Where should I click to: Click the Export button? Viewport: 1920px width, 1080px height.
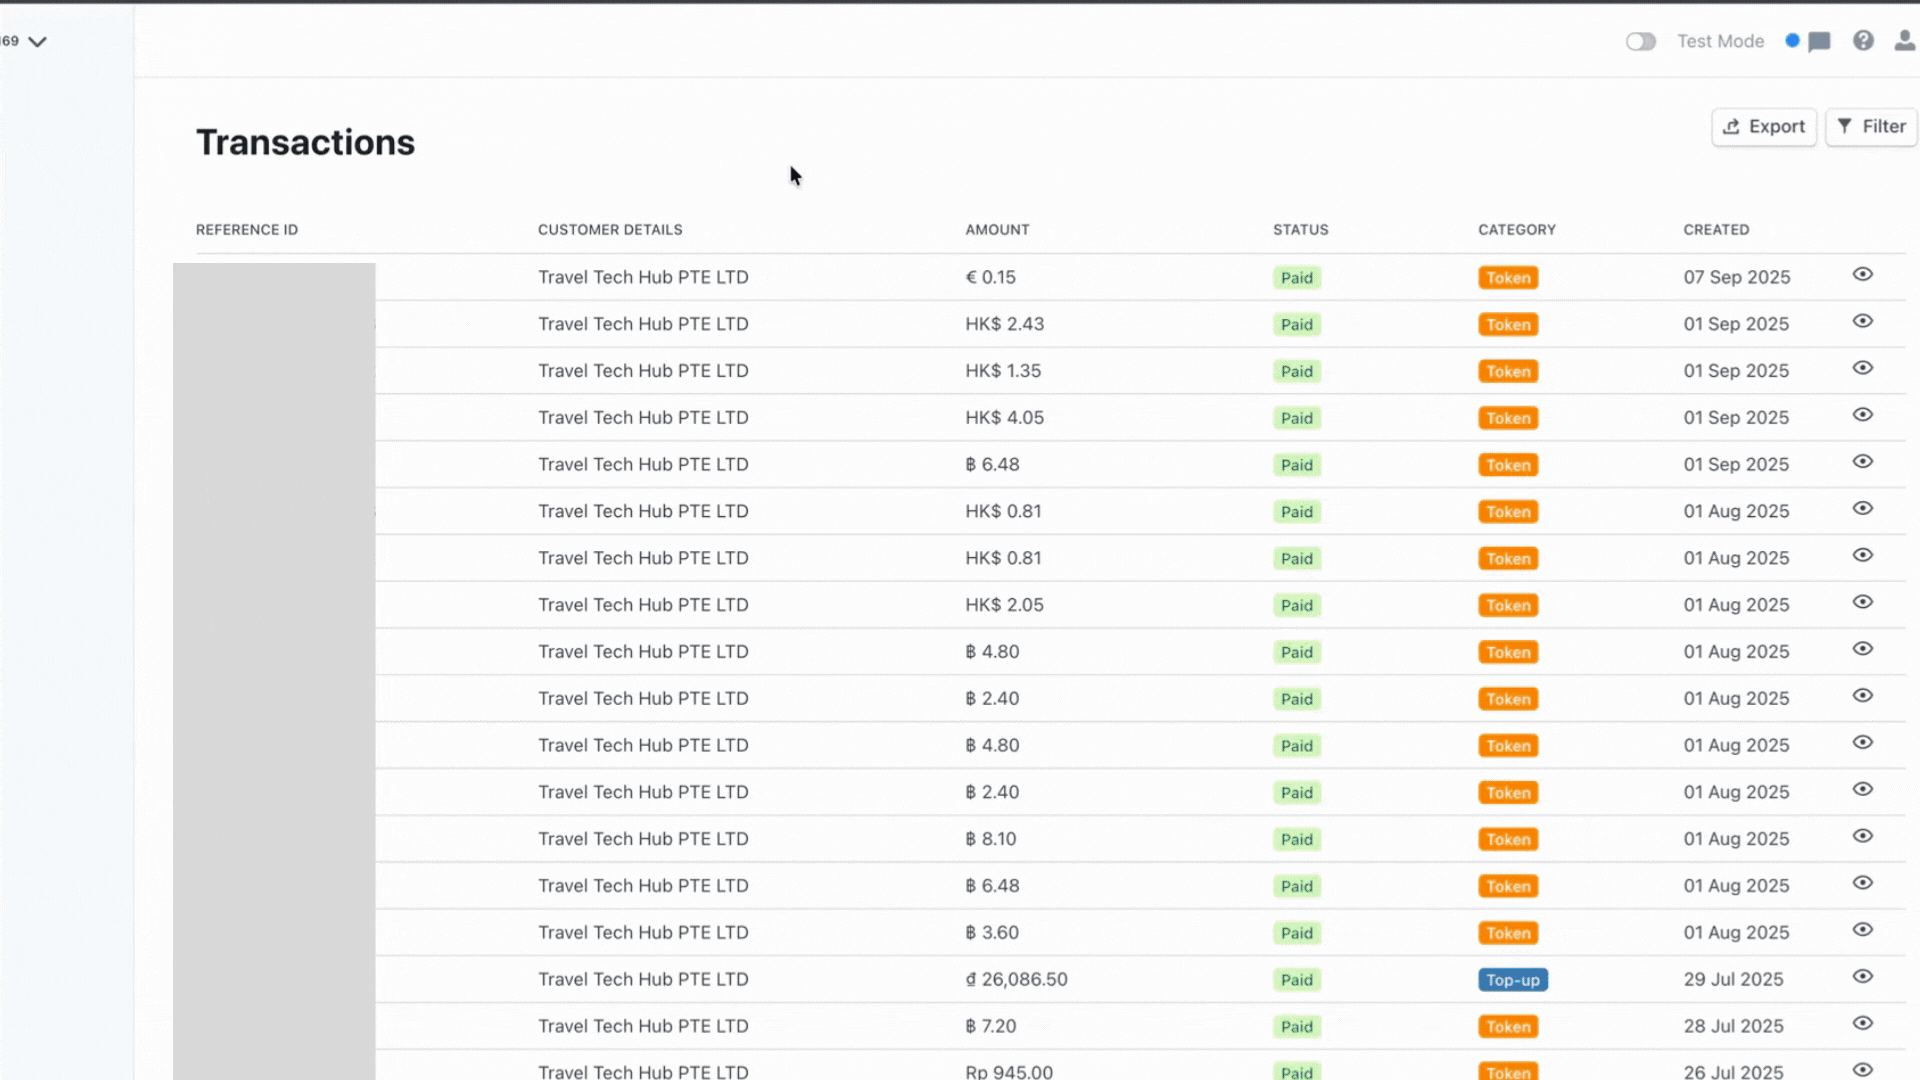click(x=1763, y=127)
